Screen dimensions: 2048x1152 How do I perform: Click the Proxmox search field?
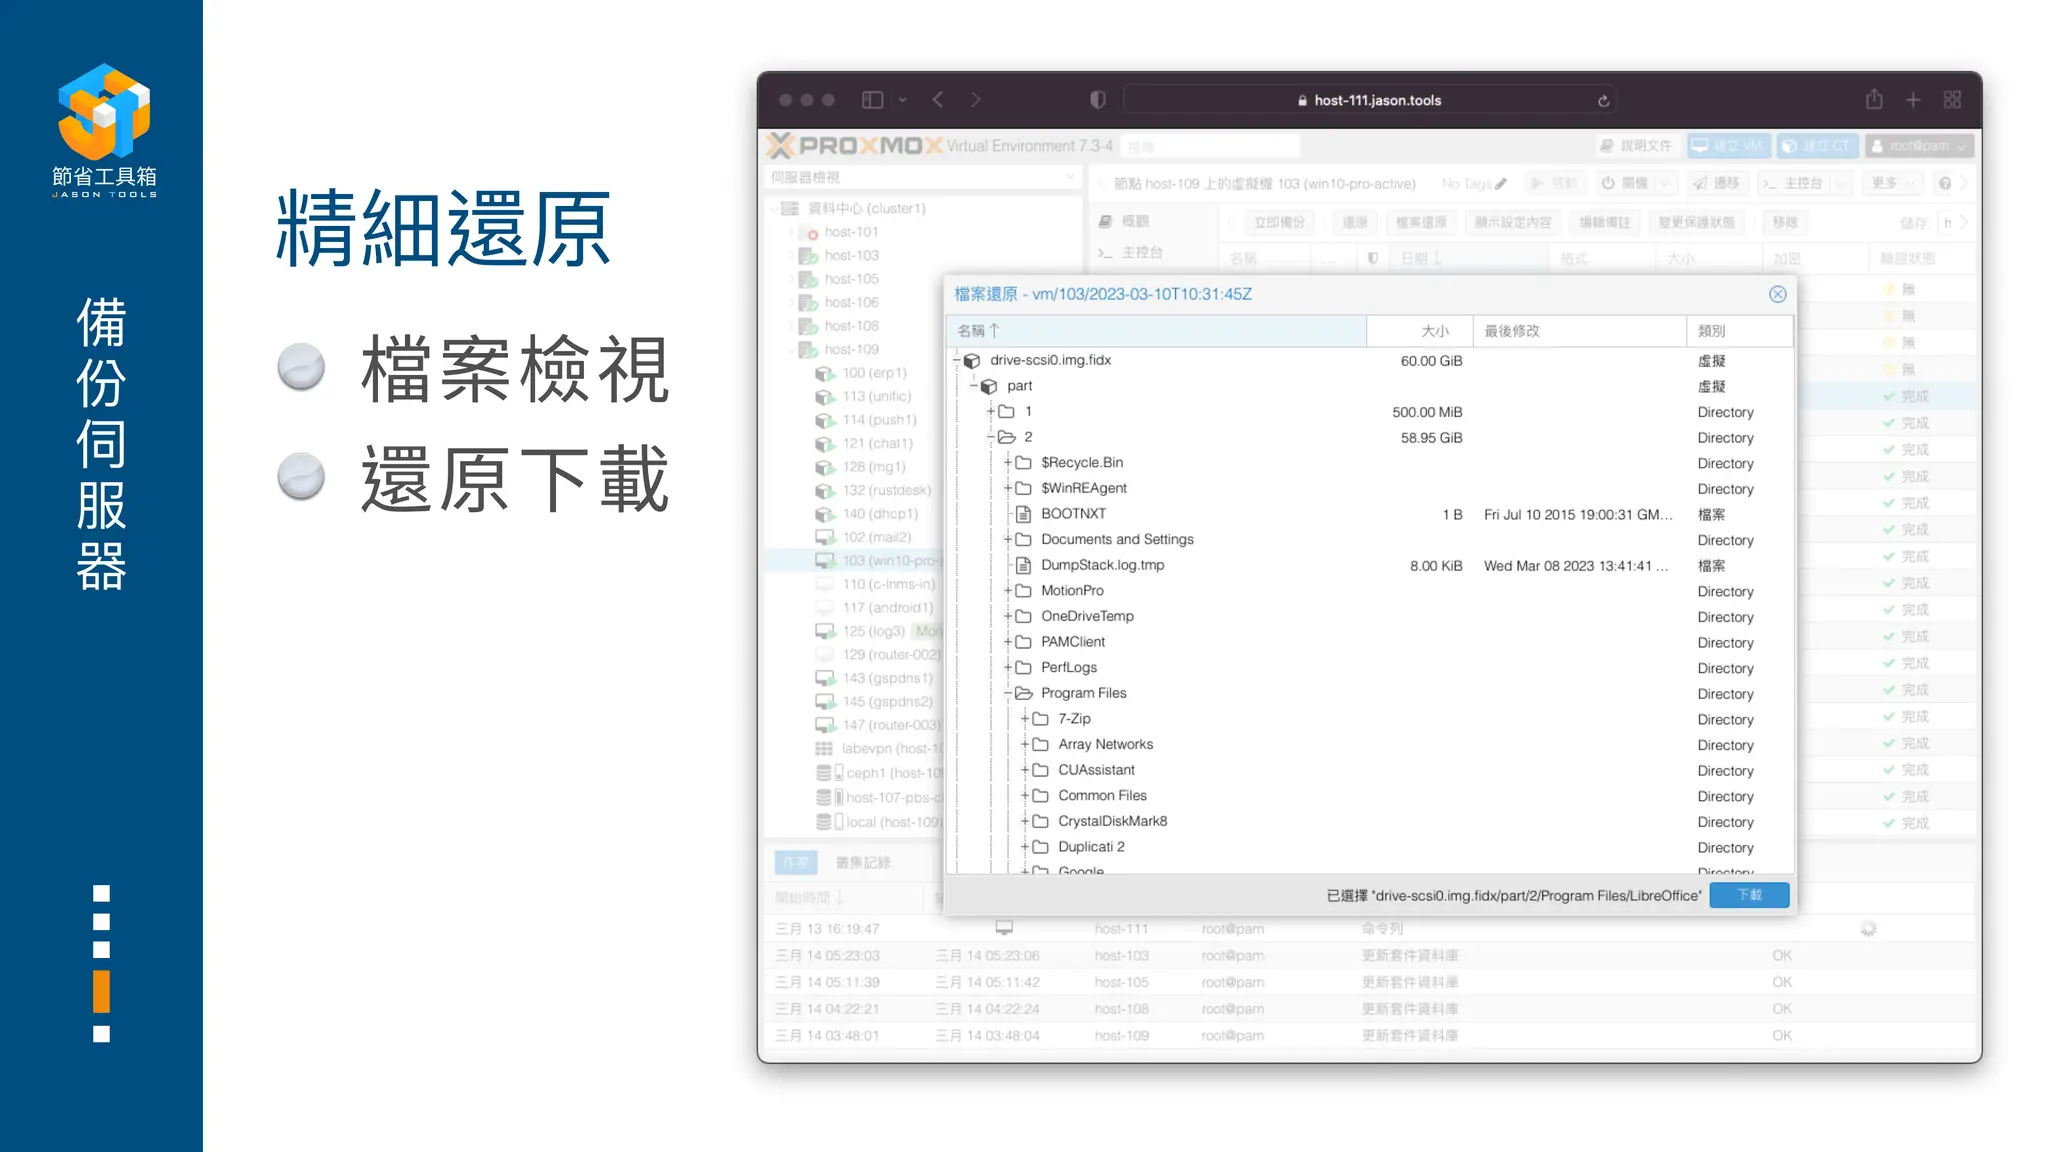pyautogui.click(x=1210, y=146)
